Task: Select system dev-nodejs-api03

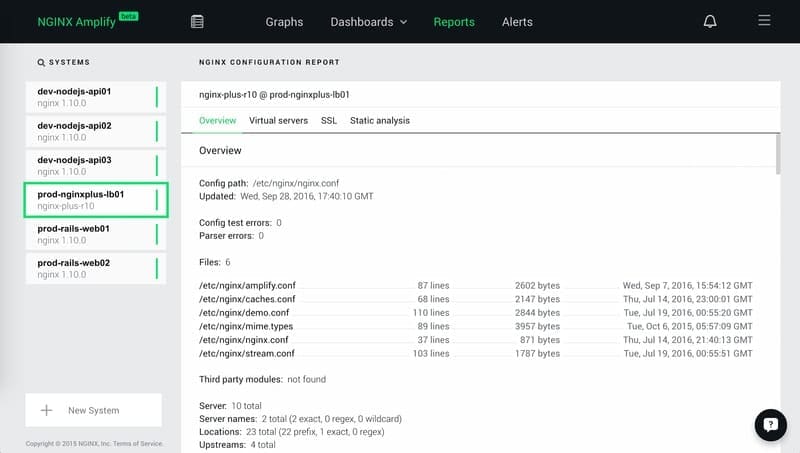Action: pos(96,165)
